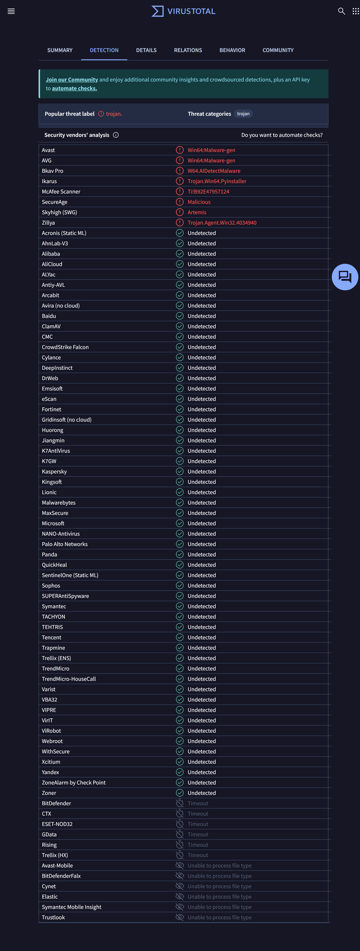This screenshot has height=951, width=360.
Task: Open the floating chat bubble button
Action: pyautogui.click(x=345, y=277)
